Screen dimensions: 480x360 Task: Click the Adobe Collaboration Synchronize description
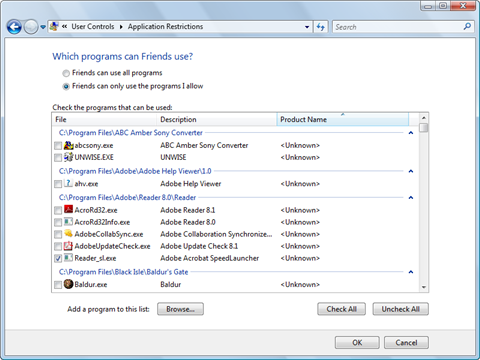[x=216, y=234]
